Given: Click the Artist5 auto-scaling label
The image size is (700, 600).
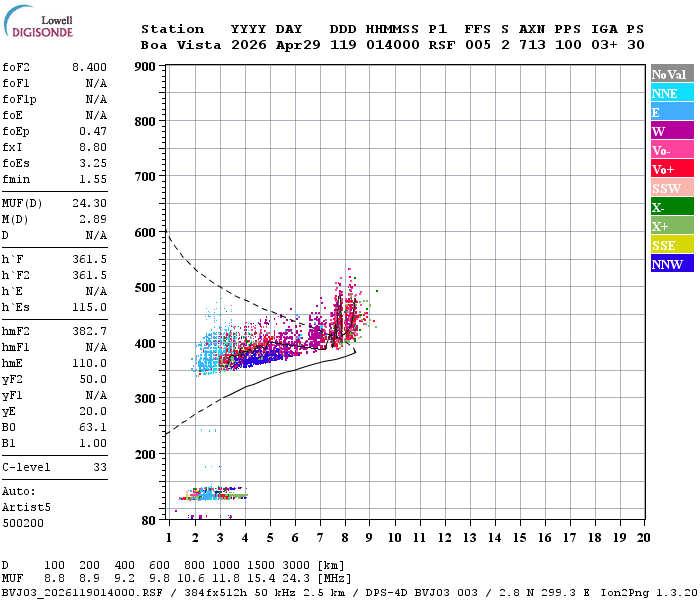Looking at the screenshot, I should 26,508.
